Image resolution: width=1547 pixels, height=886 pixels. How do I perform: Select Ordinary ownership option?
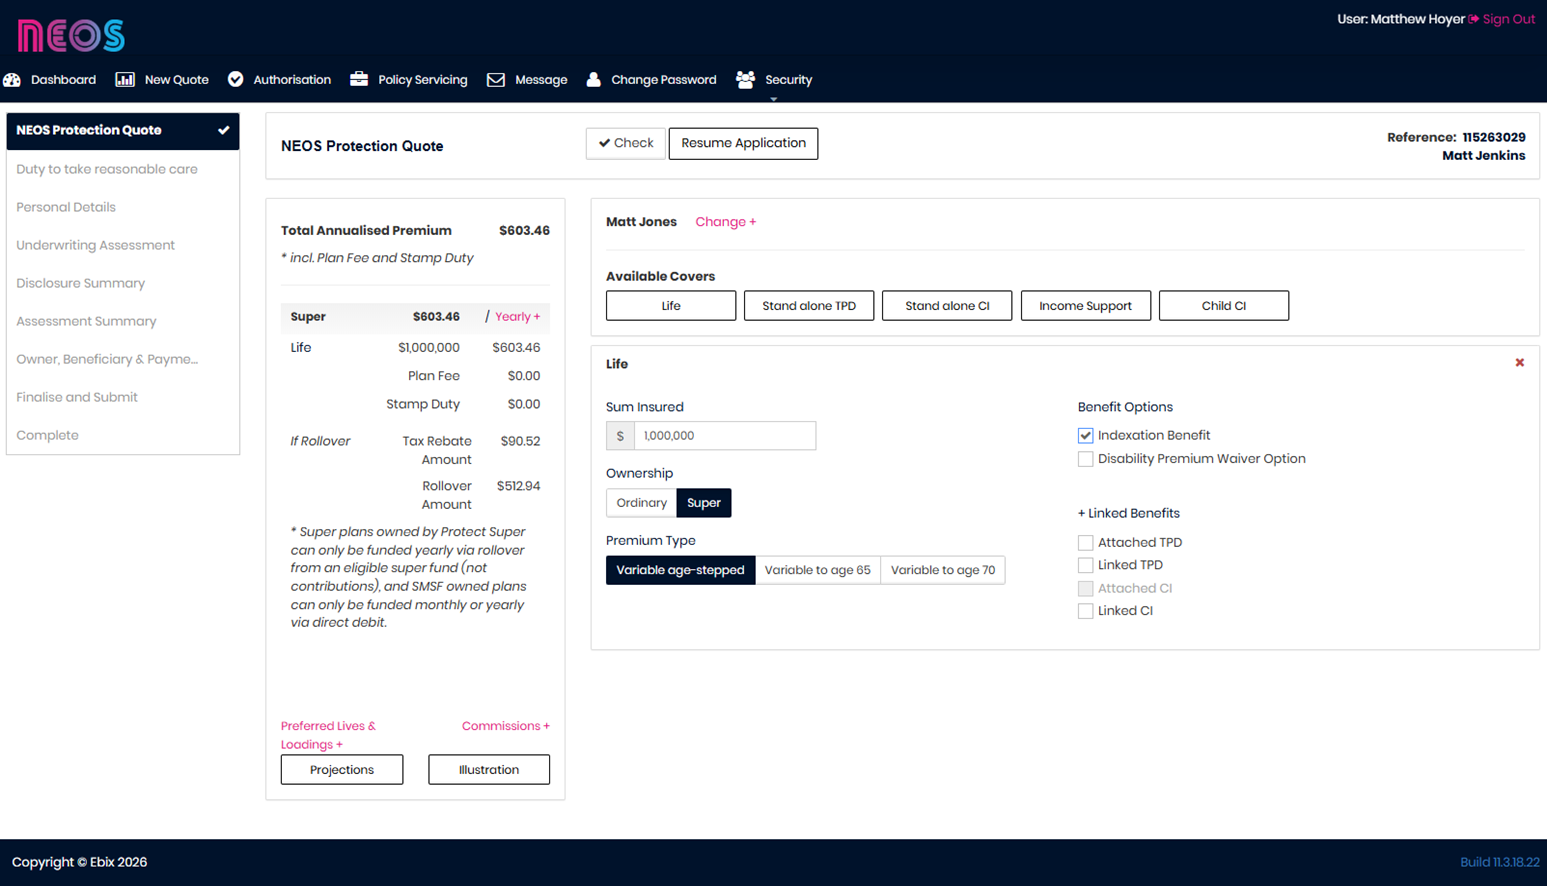pyautogui.click(x=641, y=503)
